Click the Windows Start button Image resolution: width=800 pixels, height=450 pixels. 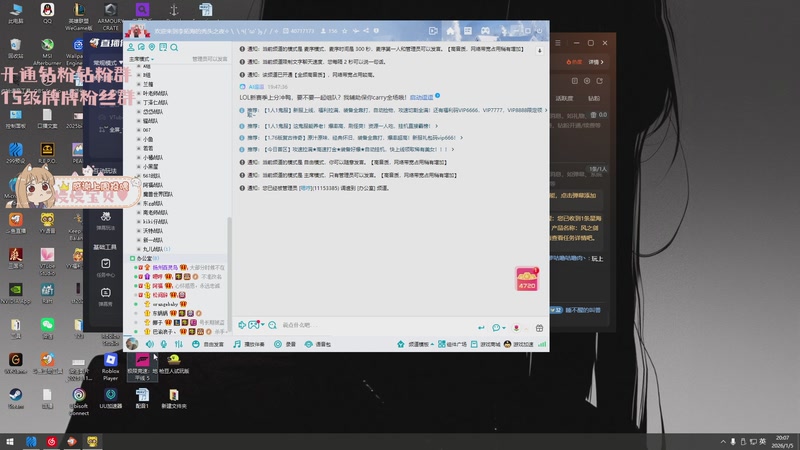click(10, 441)
